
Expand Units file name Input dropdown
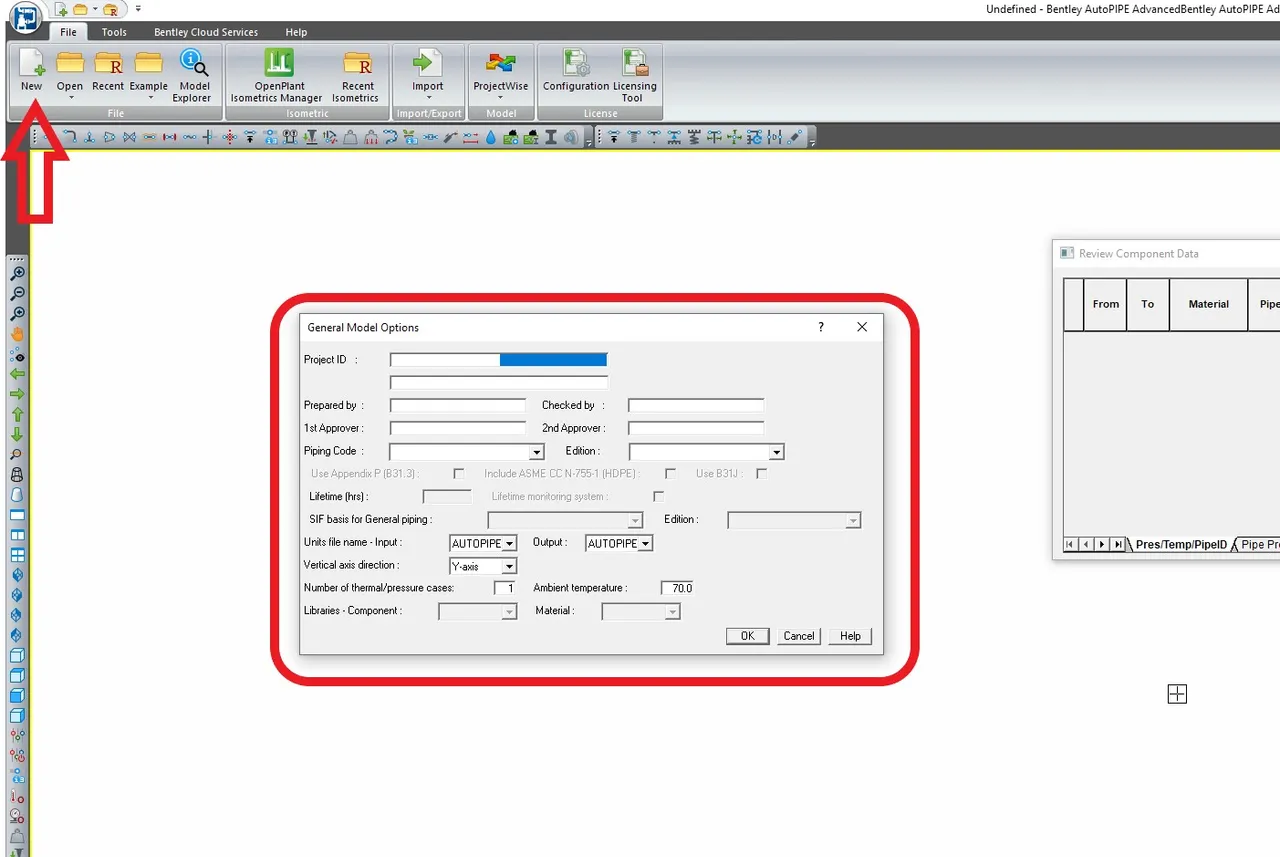pyautogui.click(x=509, y=543)
